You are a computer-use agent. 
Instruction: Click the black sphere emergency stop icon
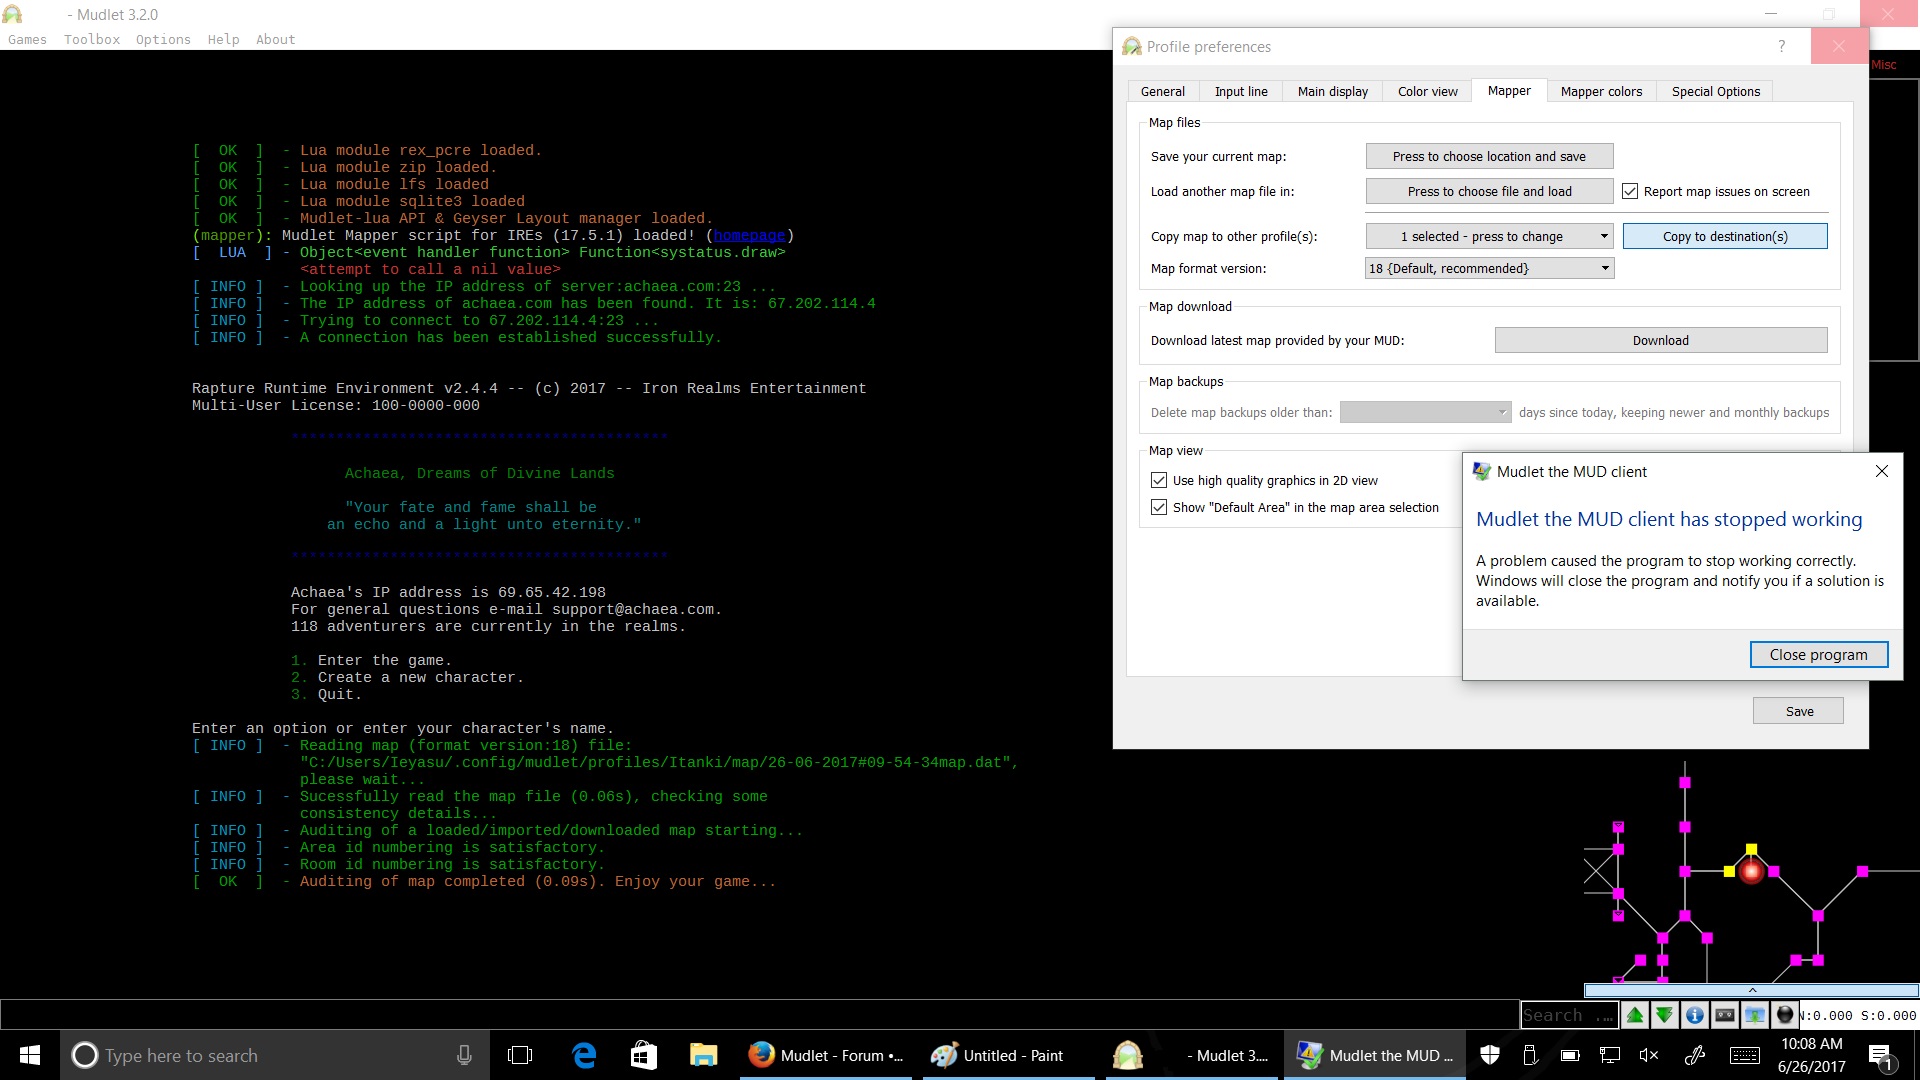(x=1785, y=1015)
